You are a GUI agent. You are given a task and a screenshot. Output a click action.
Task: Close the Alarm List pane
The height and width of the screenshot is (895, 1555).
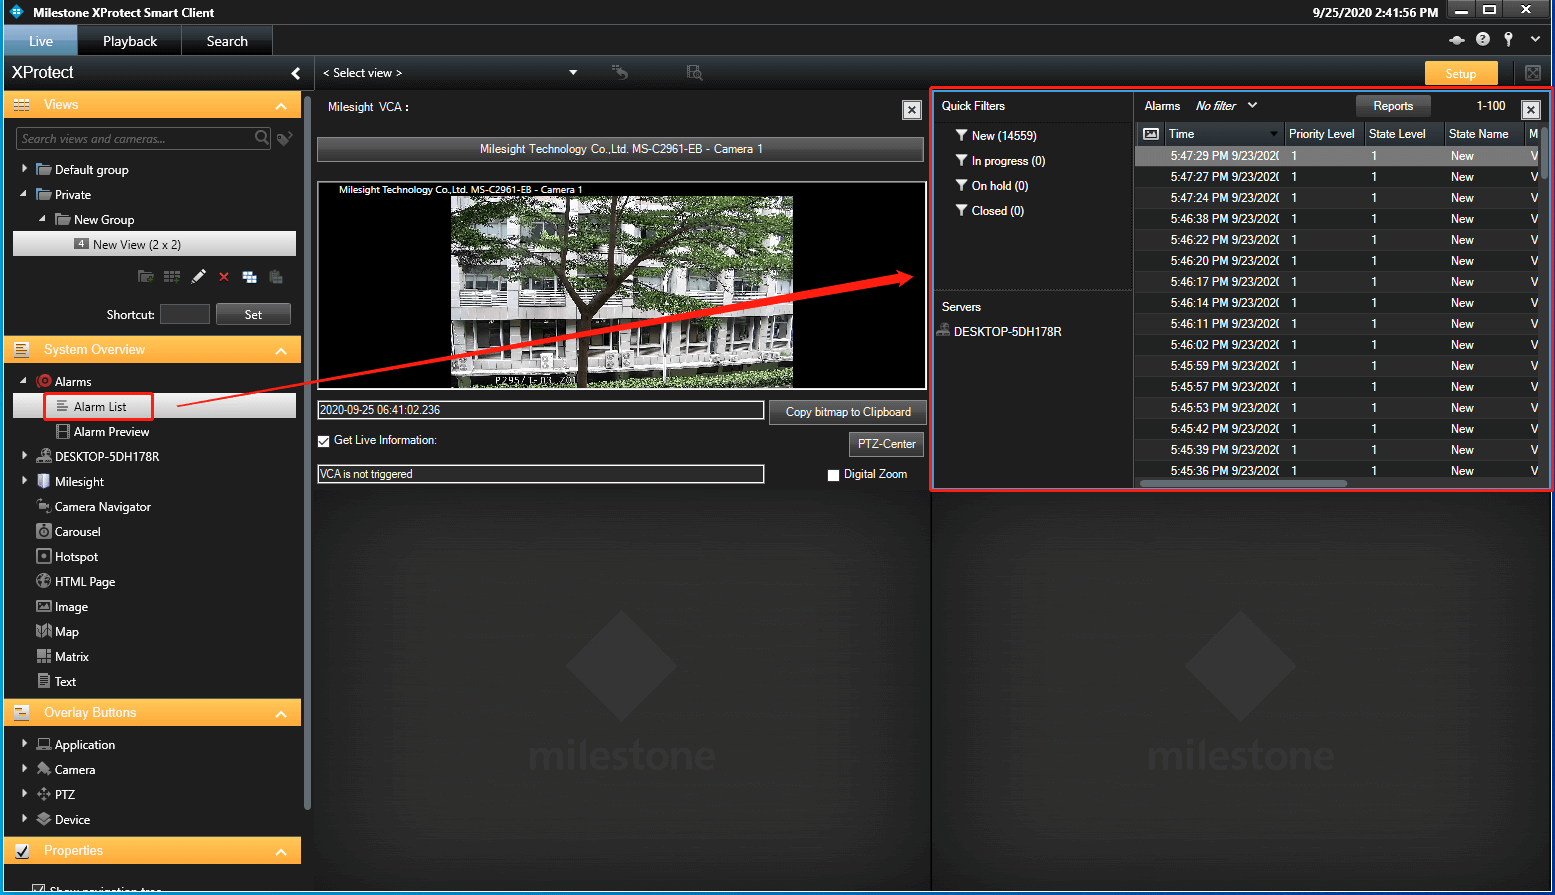coord(1531,110)
